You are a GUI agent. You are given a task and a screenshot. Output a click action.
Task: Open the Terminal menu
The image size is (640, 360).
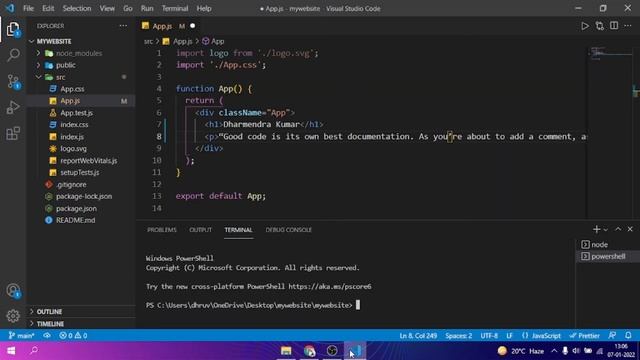coord(175,8)
